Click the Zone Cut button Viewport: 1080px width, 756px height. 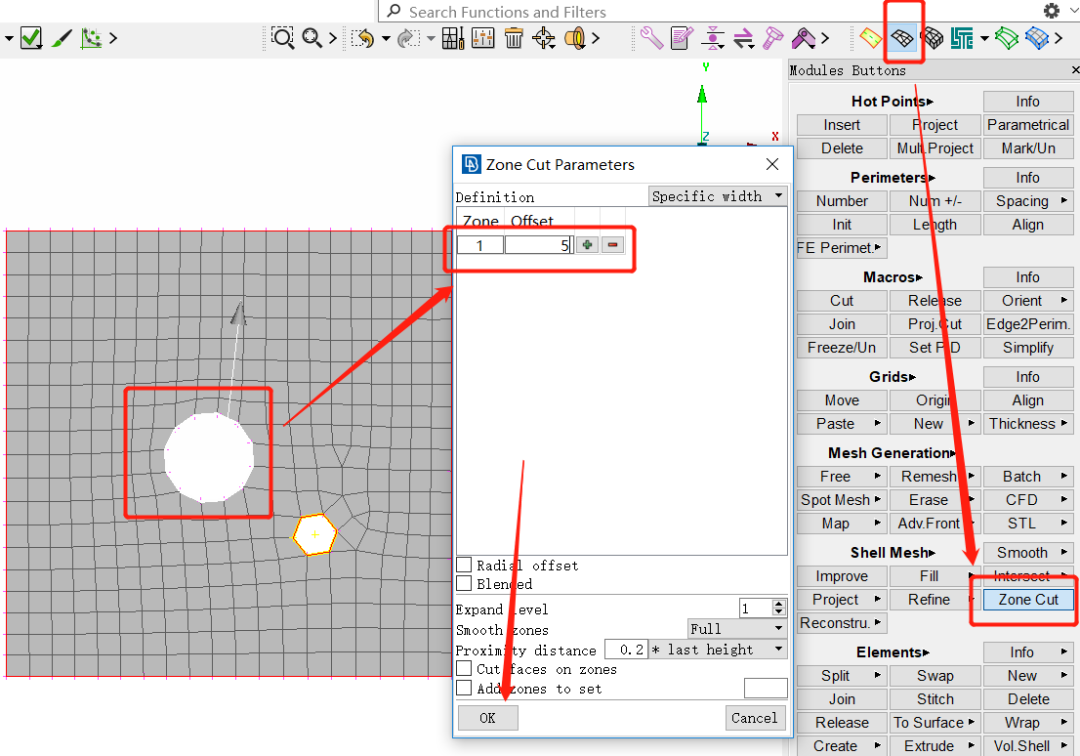coord(1028,600)
